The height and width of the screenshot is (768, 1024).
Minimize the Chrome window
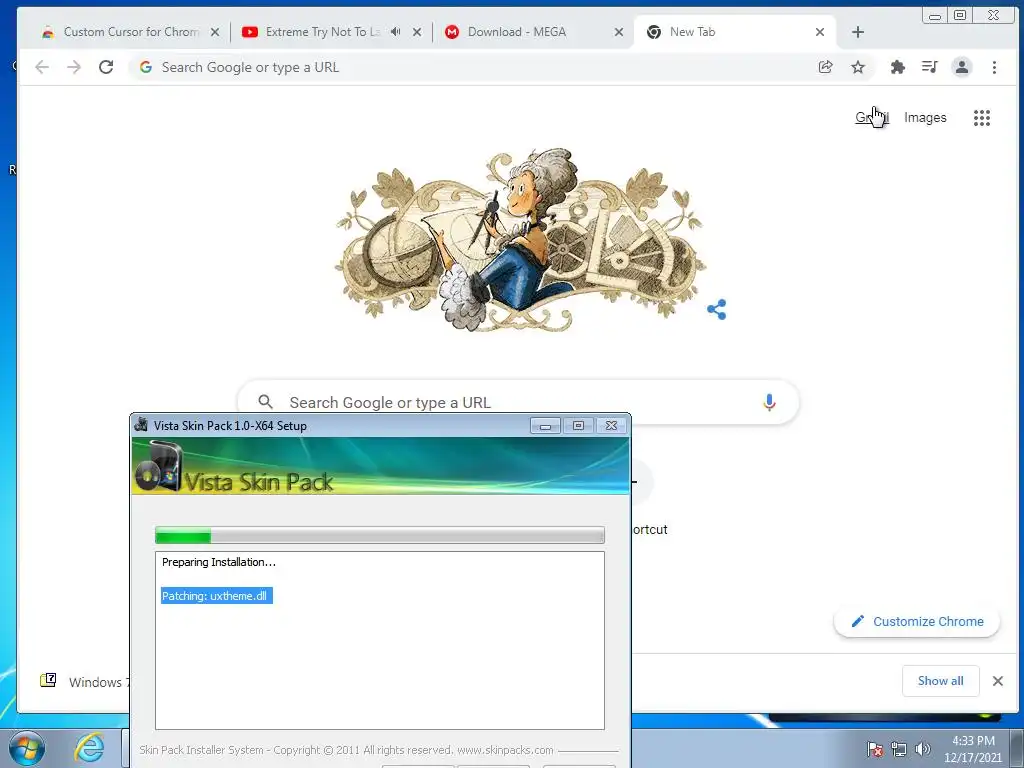(935, 15)
